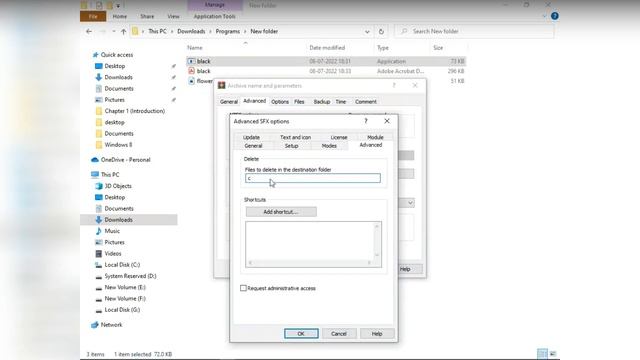Open File menu in Explorer ribbon
Screen dimensions: 640x360
(x=93, y=16)
